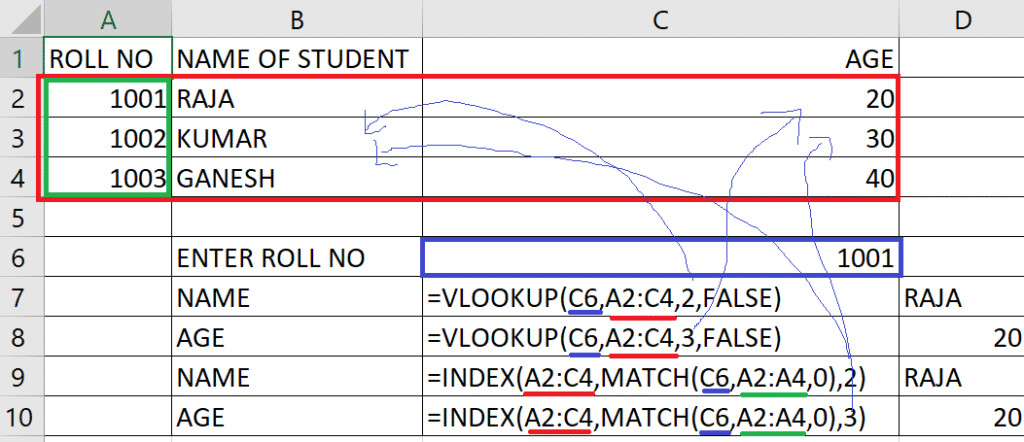Screen dimensions: 1024x442
Task: Select row 1 header
Action: (x=22, y=59)
